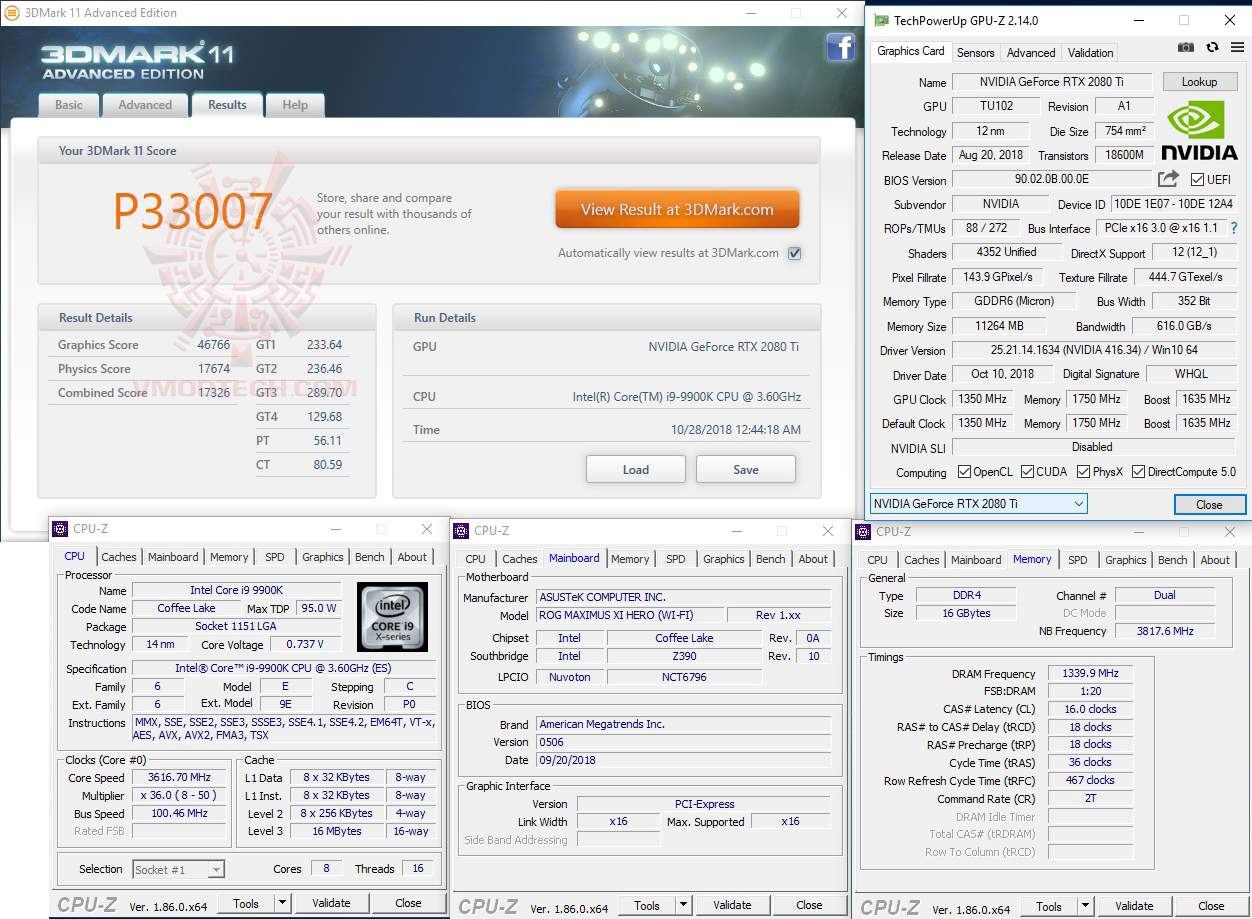1252x919 pixels.
Task: Open the Advanced tab in GPU-Z
Action: [x=1031, y=53]
